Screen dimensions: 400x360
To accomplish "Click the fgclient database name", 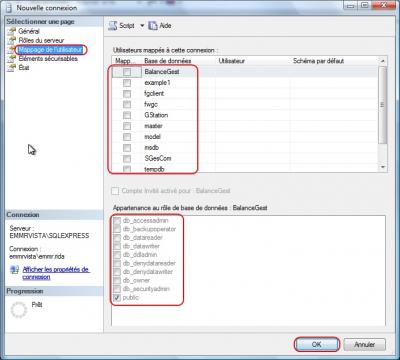I will pyautogui.click(x=154, y=94).
